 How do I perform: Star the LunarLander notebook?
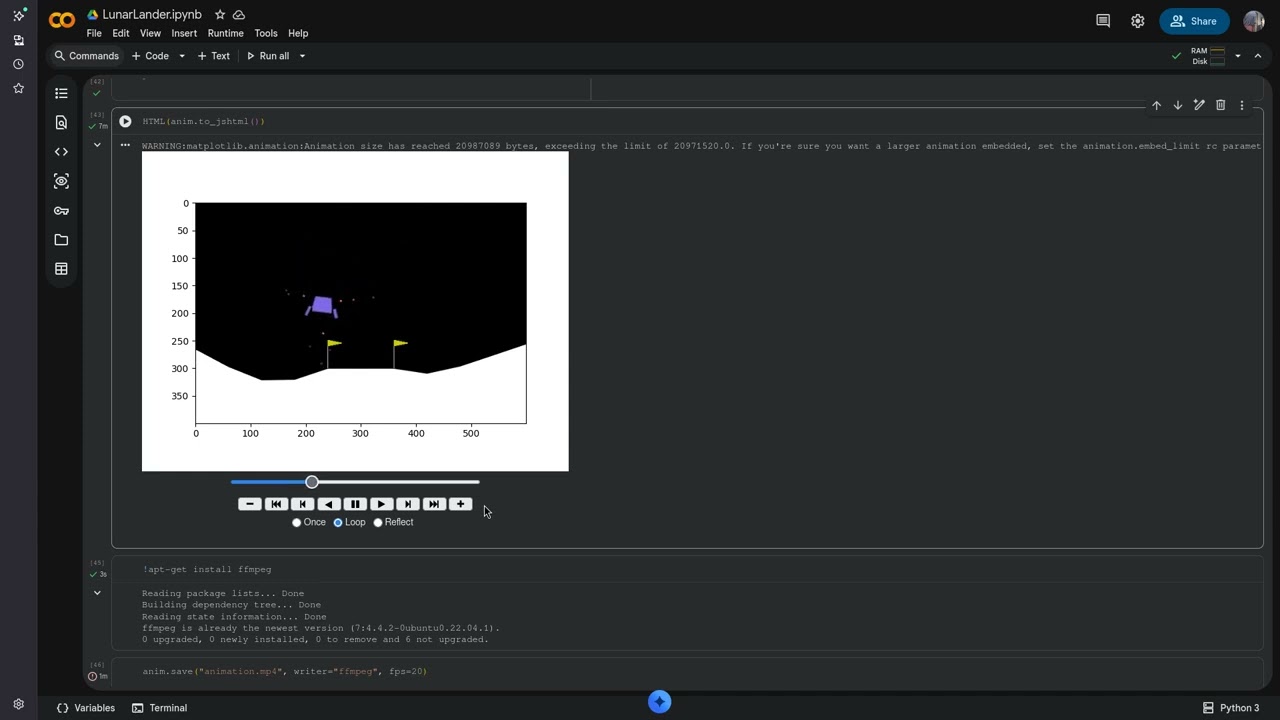coord(220,15)
